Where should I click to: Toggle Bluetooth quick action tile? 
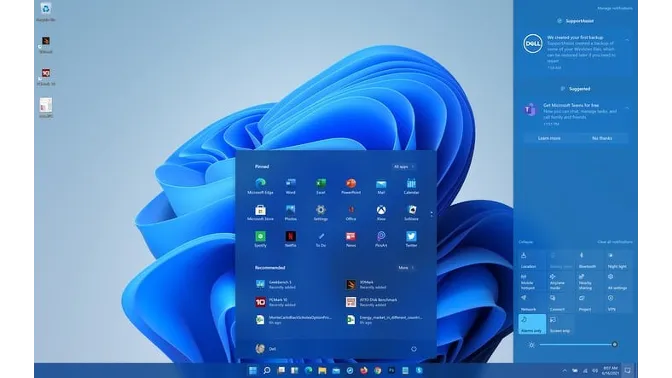point(588,260)
